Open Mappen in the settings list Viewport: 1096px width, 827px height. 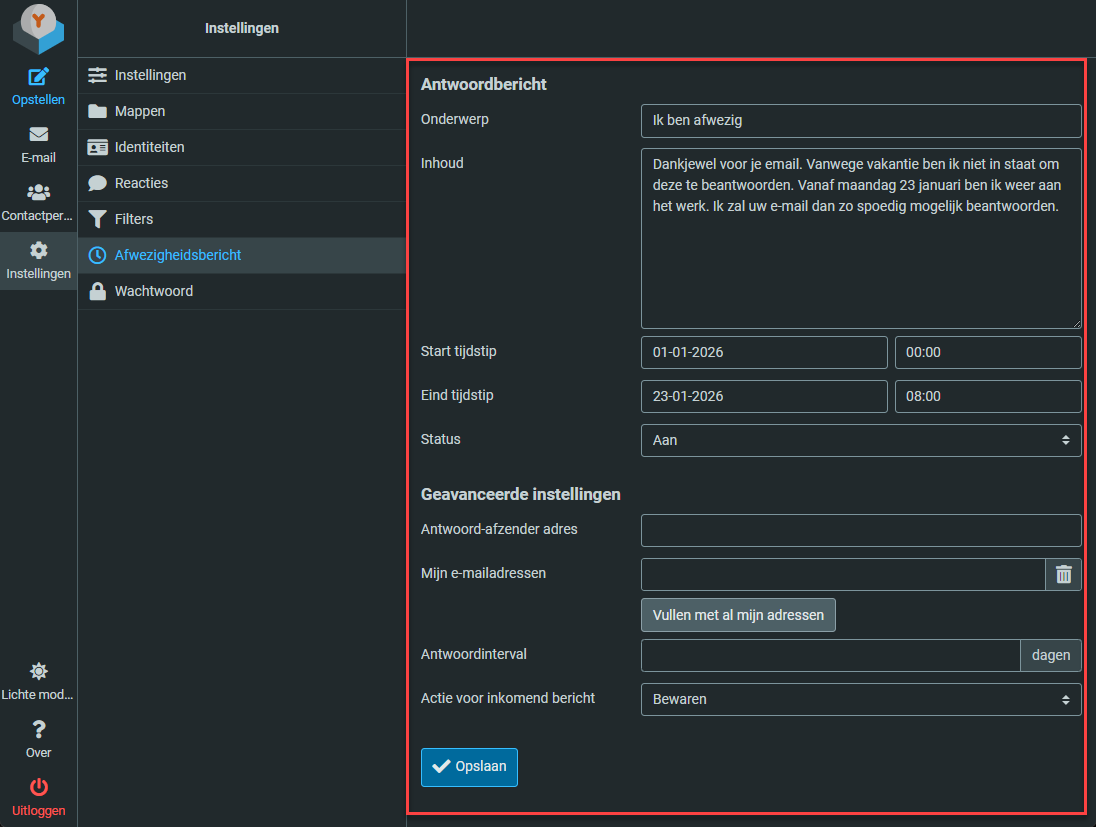pos(140,111)
